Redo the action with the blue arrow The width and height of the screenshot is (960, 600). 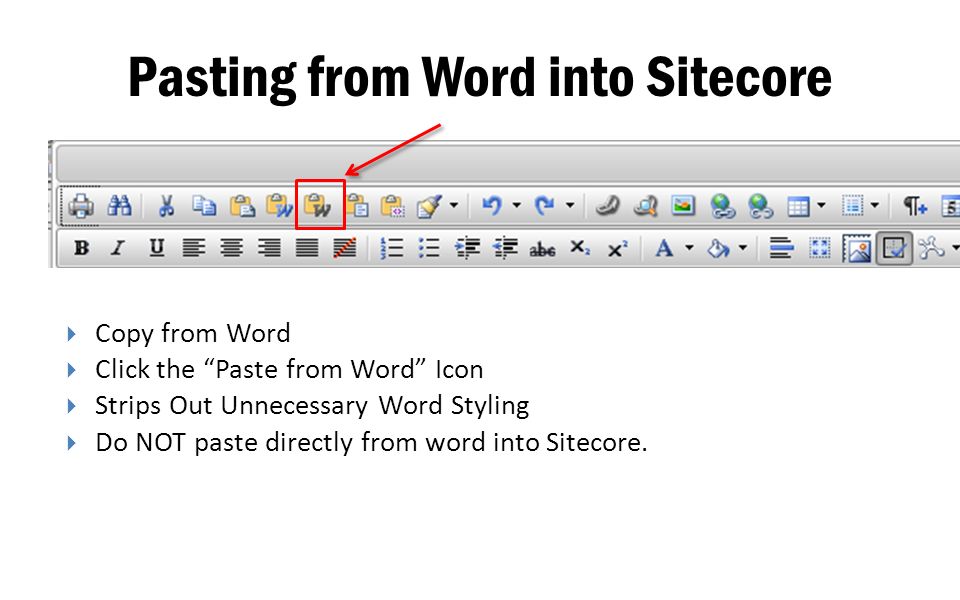click(x=544, y=205)
